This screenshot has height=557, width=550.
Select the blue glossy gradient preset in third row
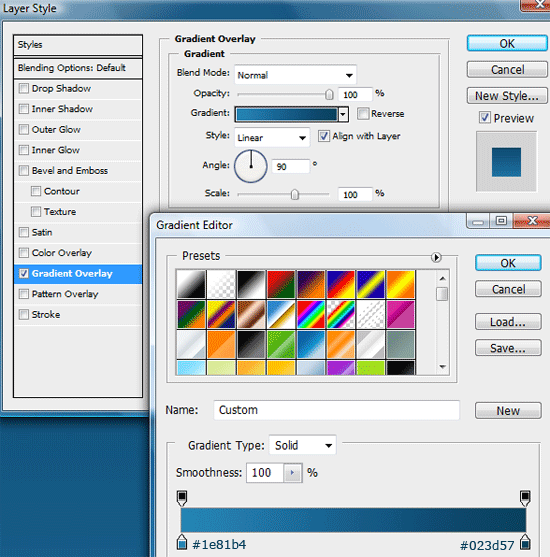[x=311, y=344]
